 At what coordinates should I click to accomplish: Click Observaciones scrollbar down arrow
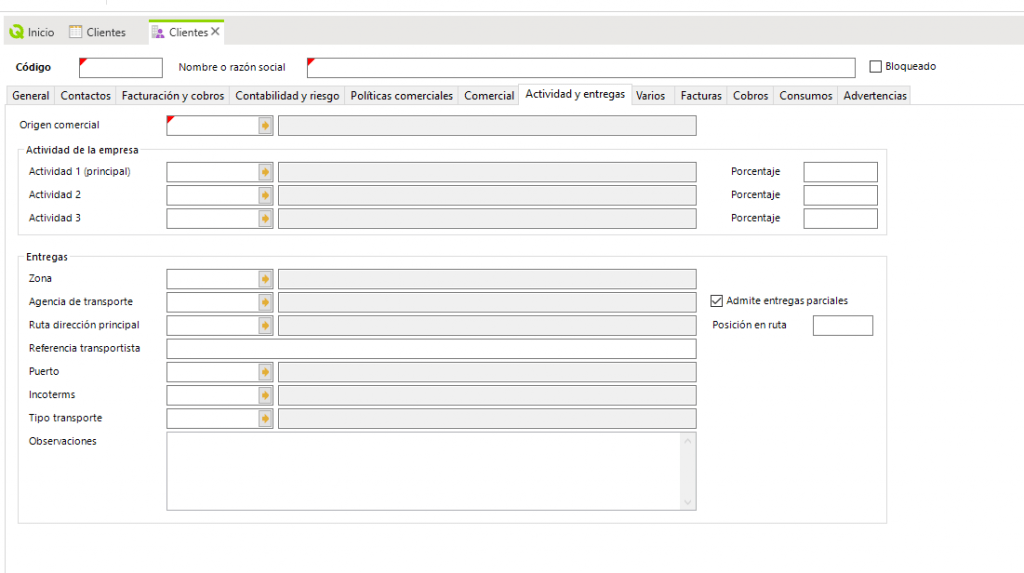pos(688,502)
